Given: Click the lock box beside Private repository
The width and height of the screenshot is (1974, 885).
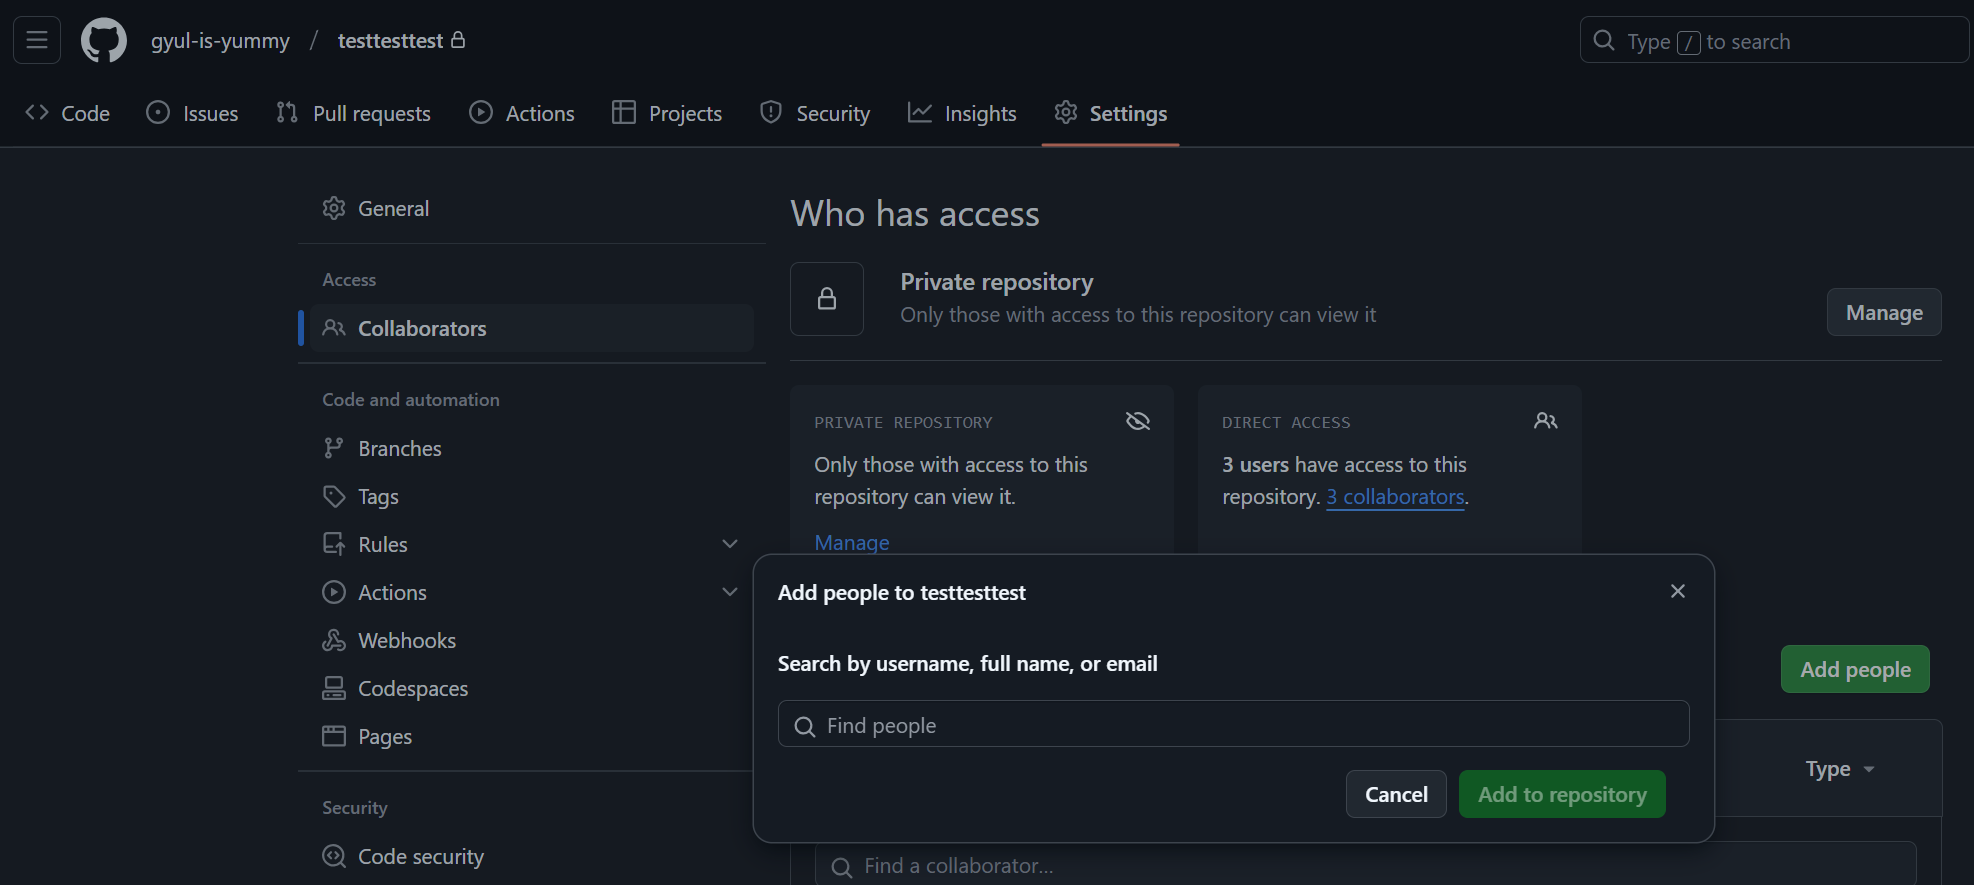Looking at the screenshot, I should (x=827, y=299).
